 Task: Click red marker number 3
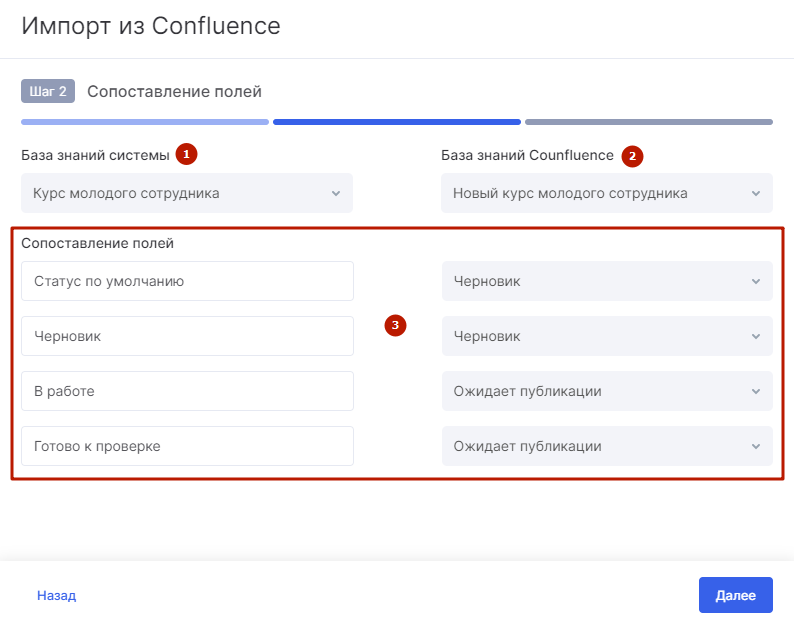coord(396,325)
